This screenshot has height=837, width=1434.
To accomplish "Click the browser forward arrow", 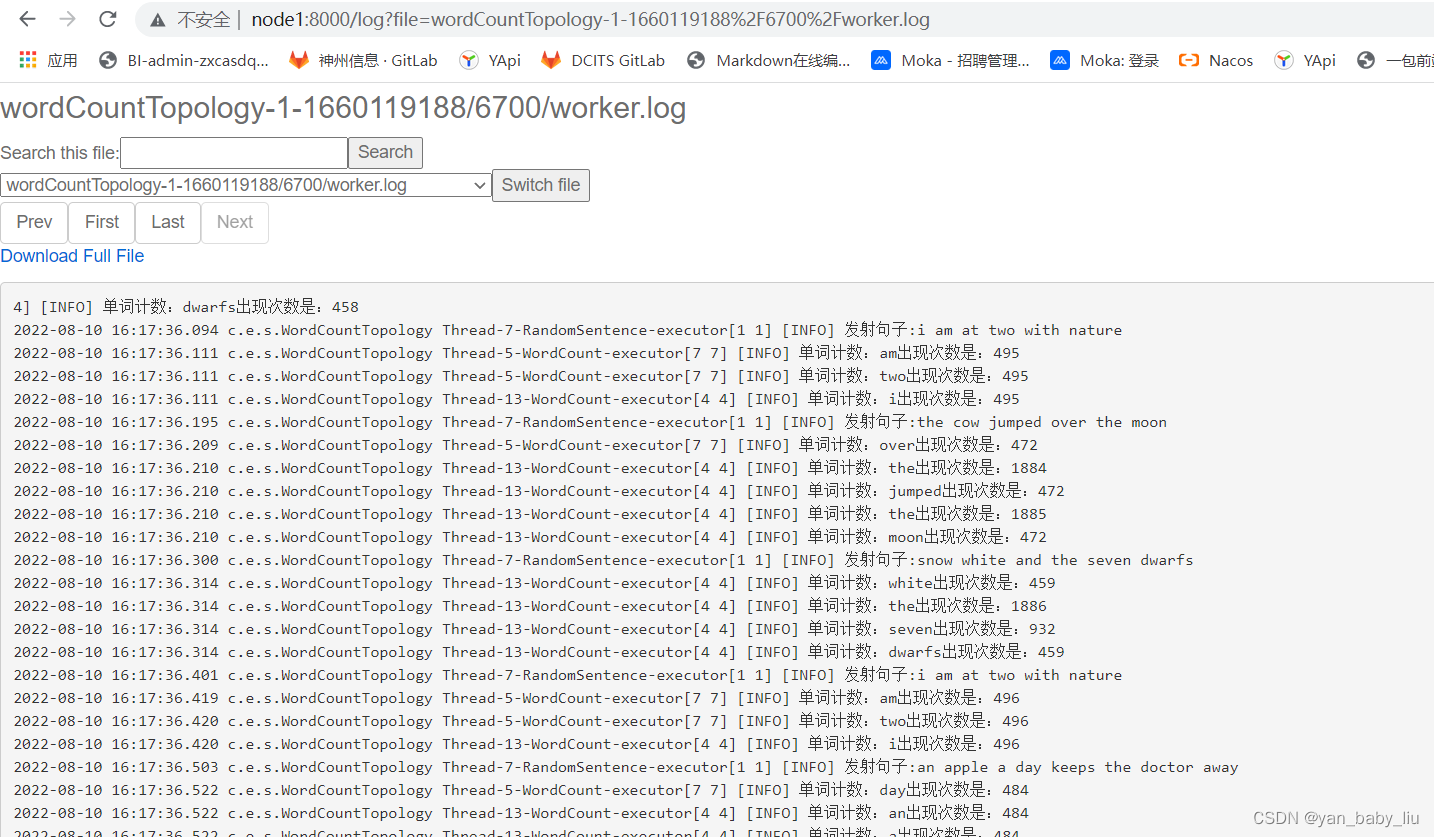I will pos(68,19).
